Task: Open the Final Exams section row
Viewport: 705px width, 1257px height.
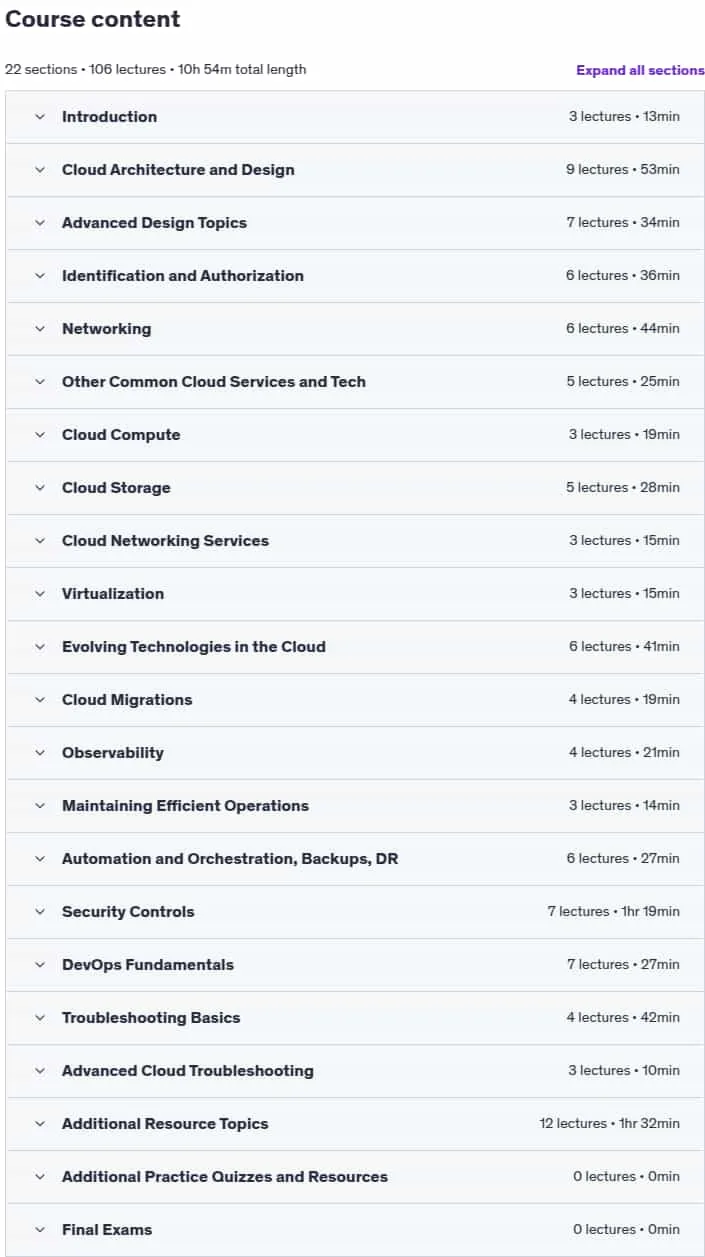Action: [355, 1230]
